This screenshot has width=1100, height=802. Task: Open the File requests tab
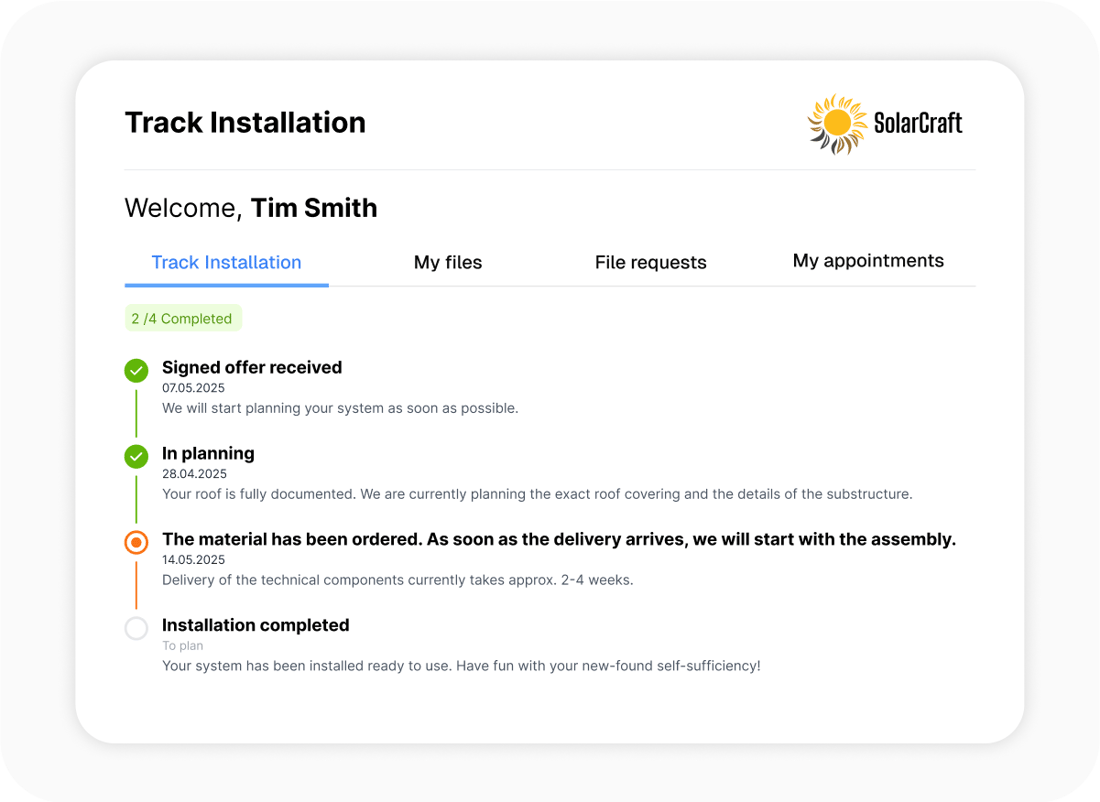650,262
